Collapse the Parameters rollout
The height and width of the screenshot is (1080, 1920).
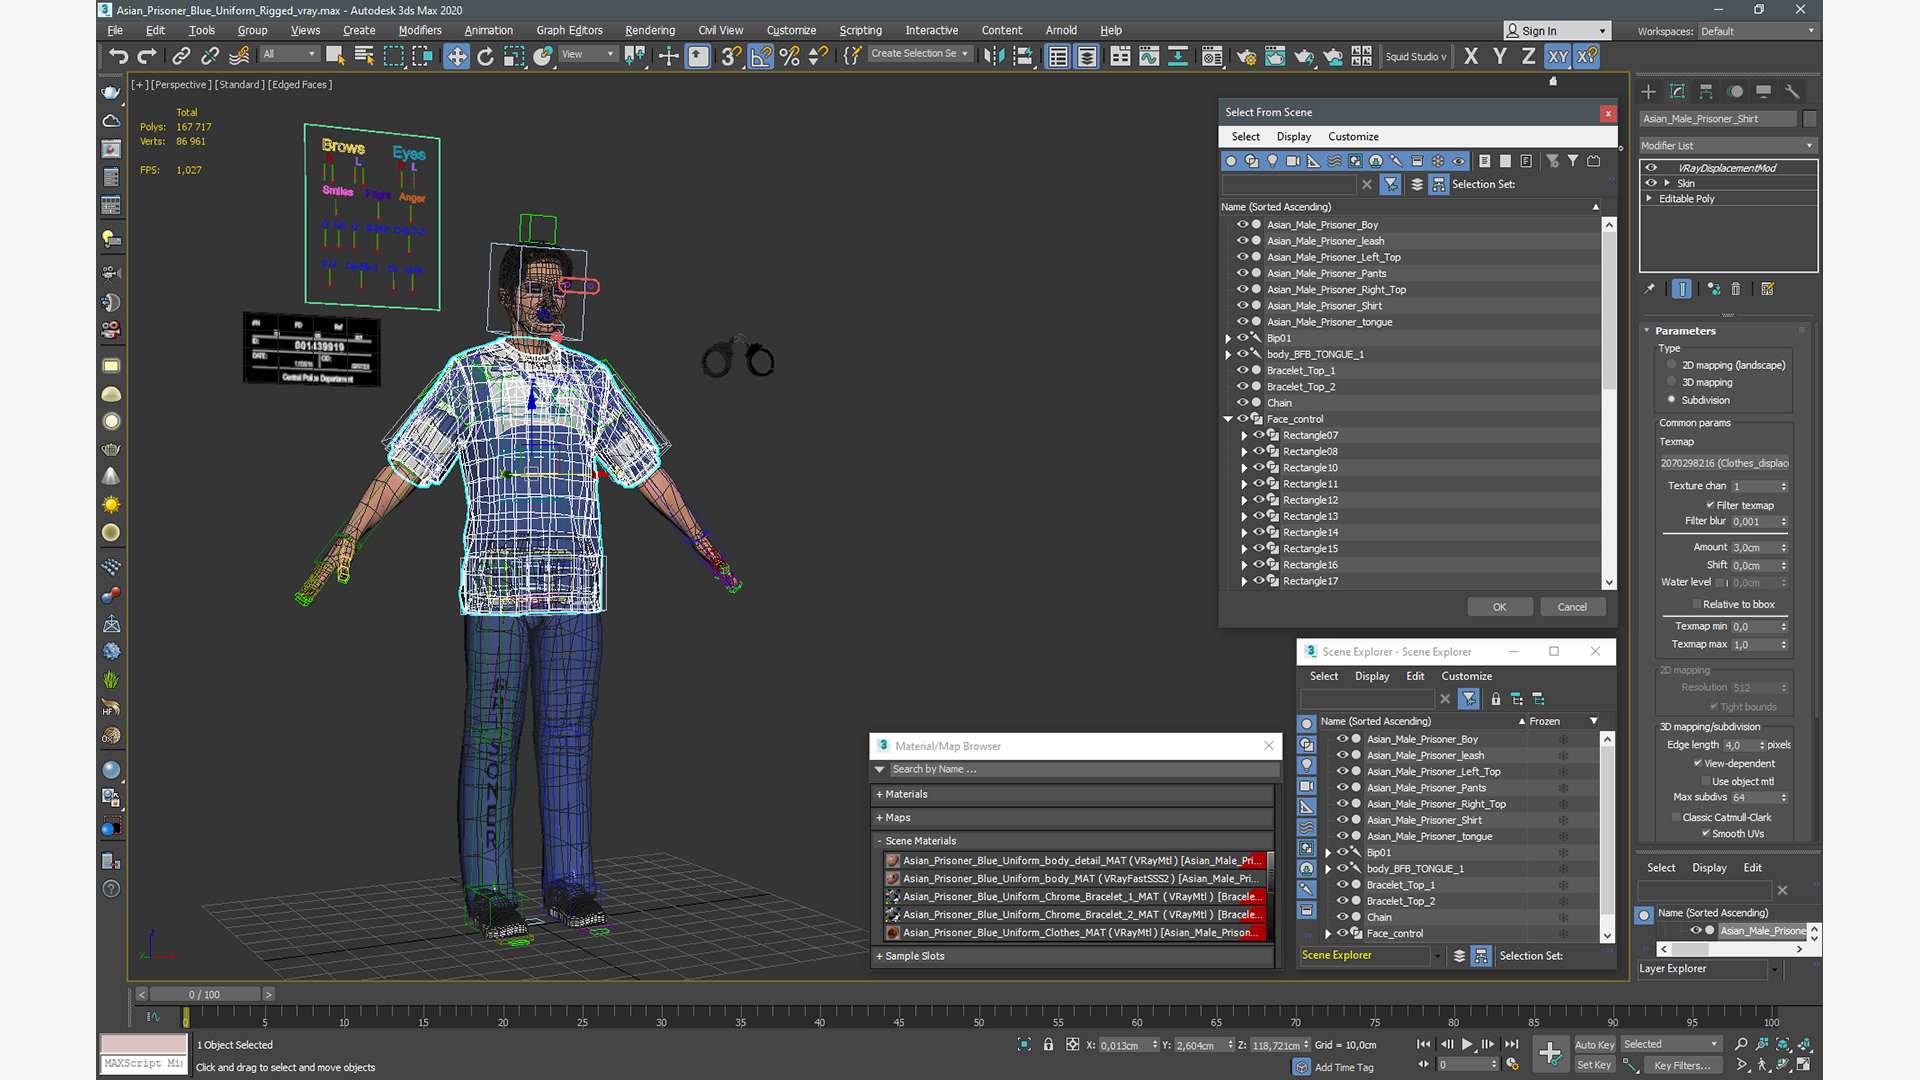(1647, 330)
